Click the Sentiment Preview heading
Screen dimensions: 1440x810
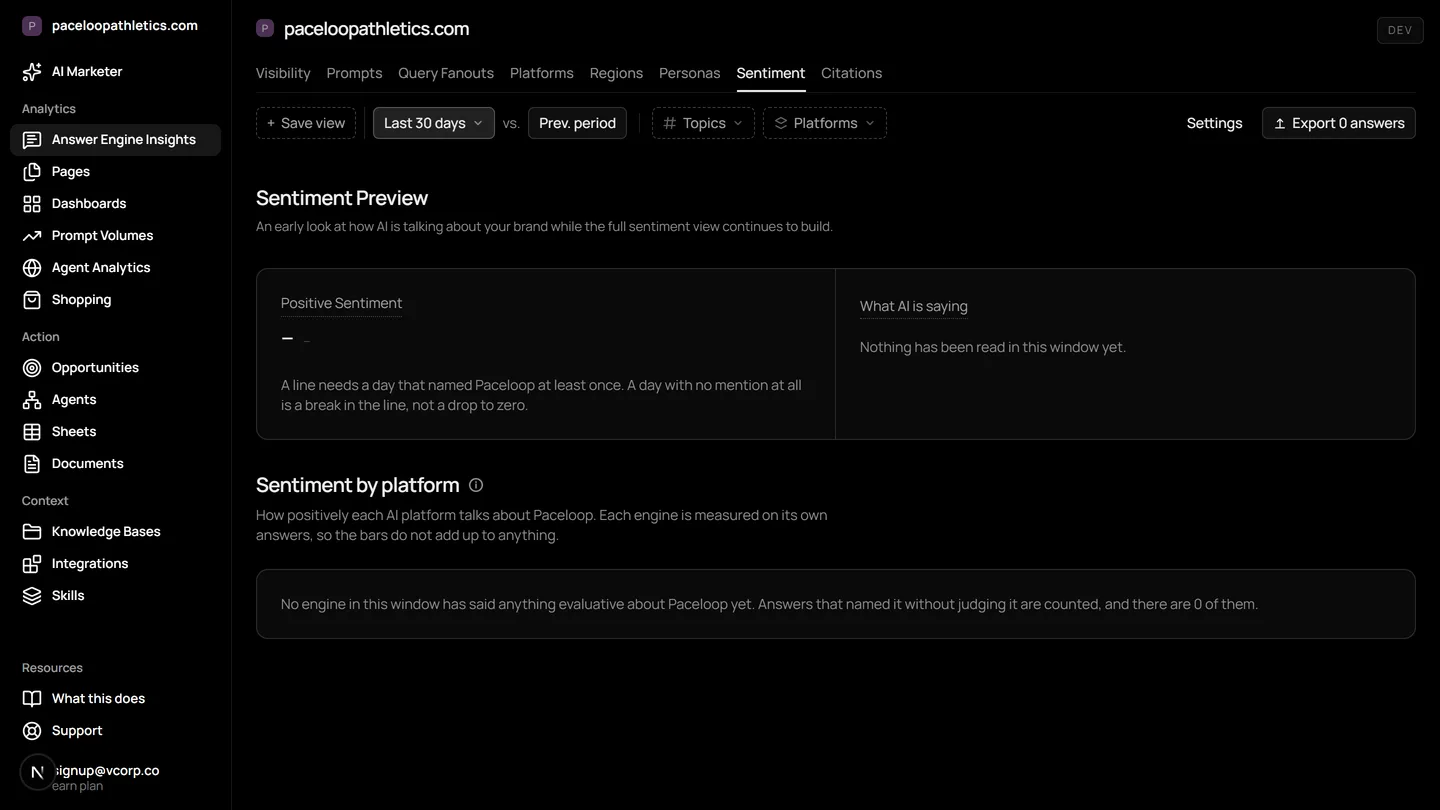click(x=342, y=198)
